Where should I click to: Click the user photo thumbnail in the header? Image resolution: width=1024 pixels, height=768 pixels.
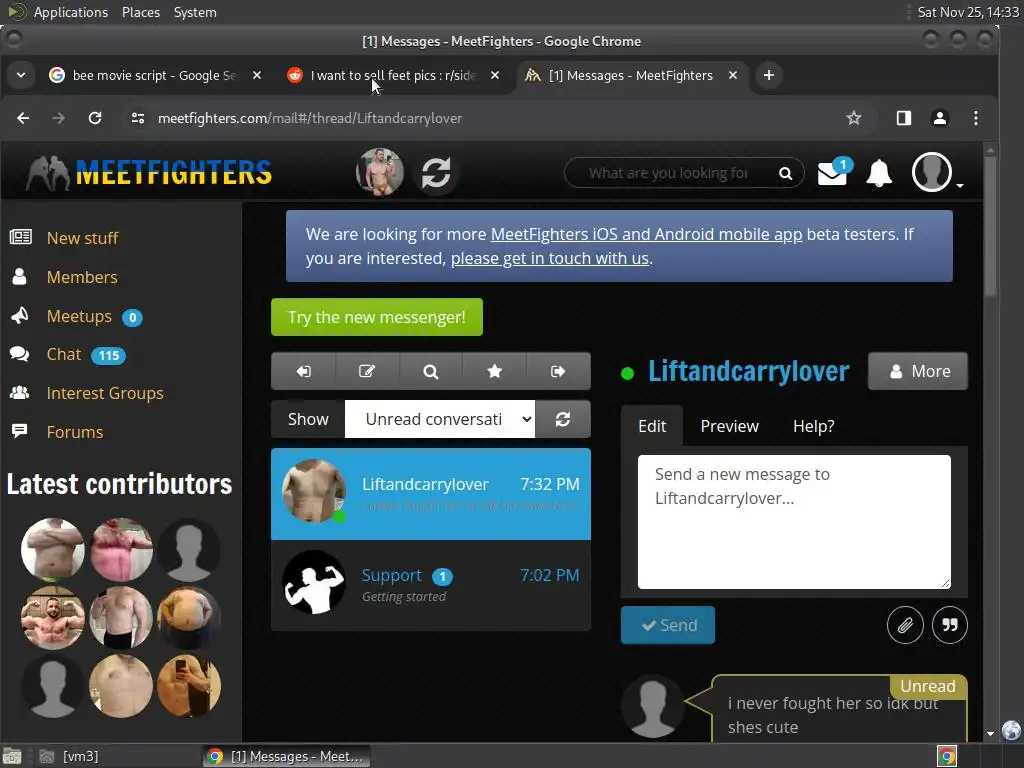(379, 172)
